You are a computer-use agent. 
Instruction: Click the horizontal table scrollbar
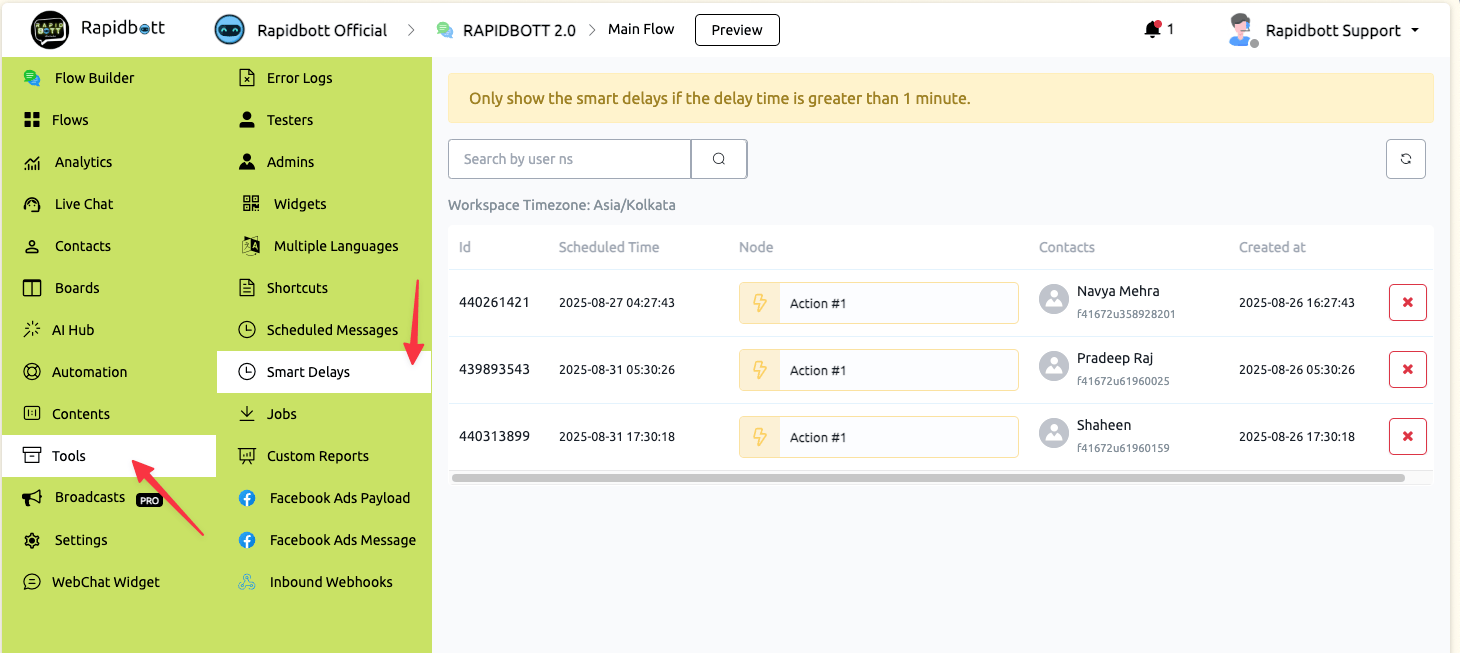point(928,478)
